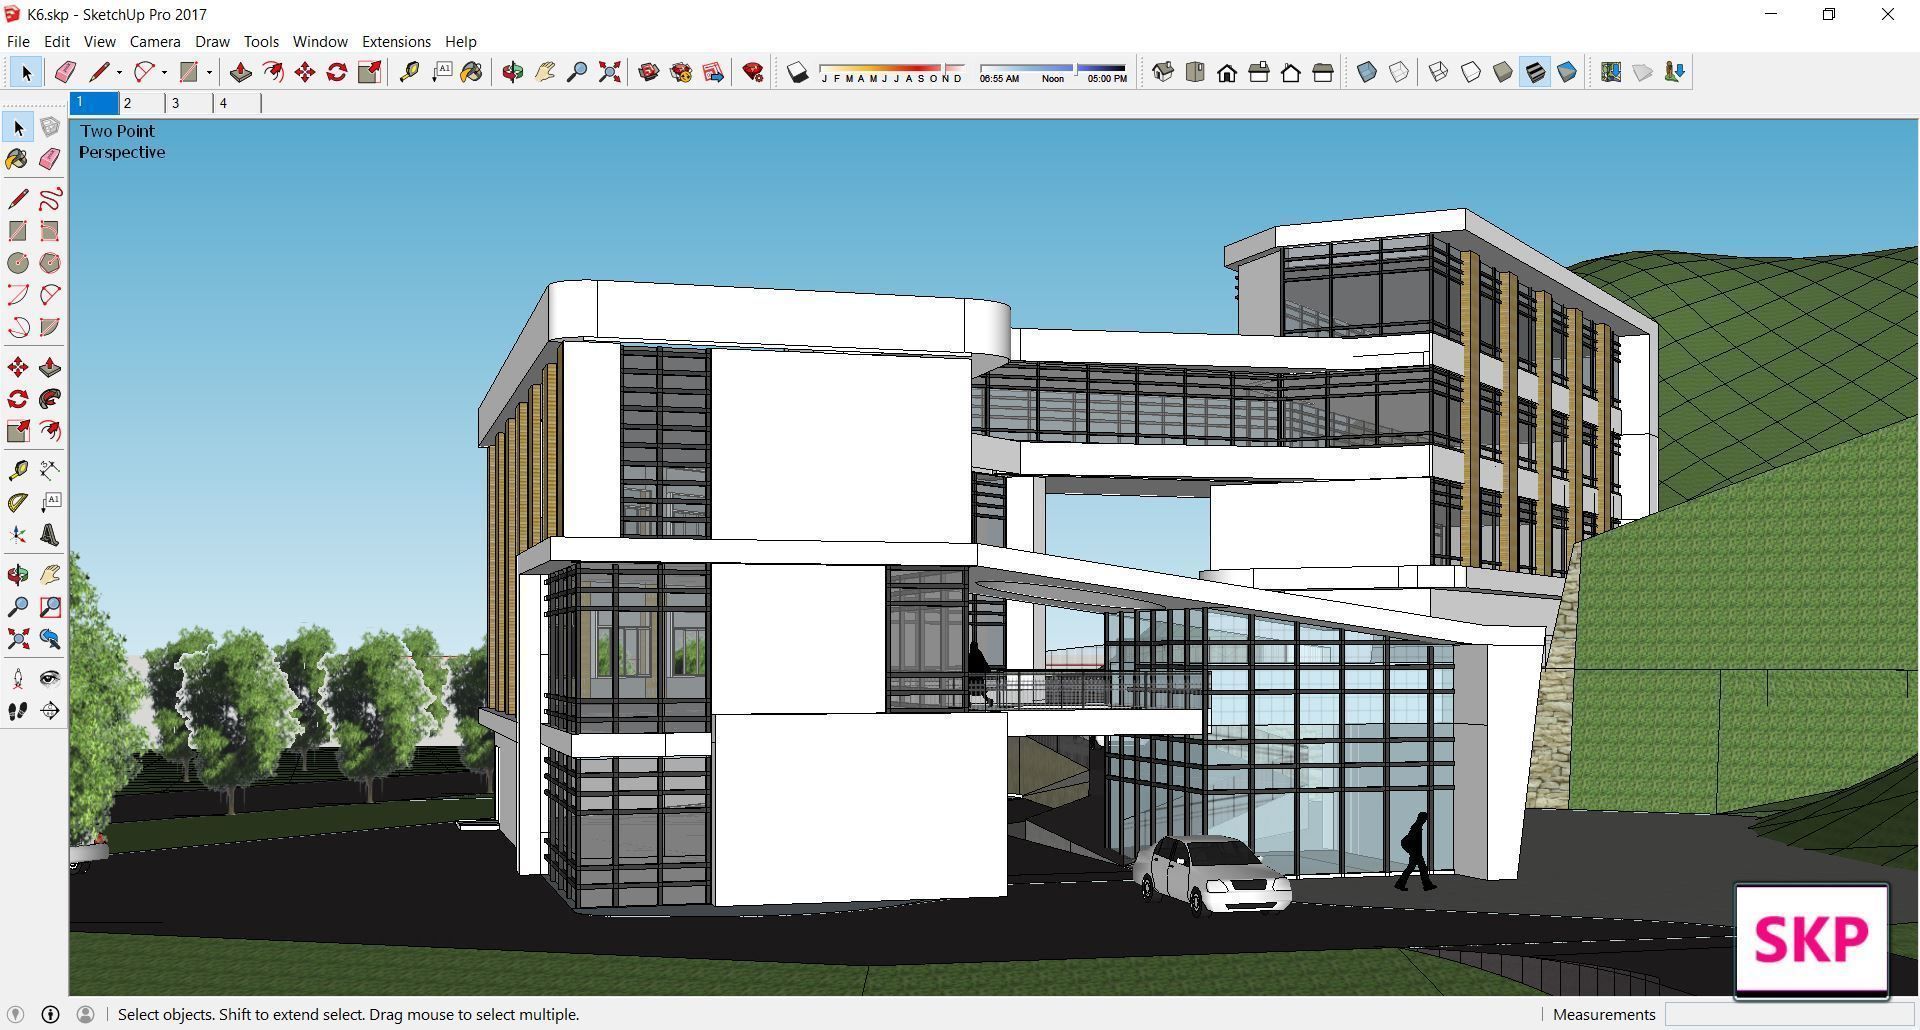The width and height of the screenshot is (1920, 1030).
Task: Select the Look Around eye tool
Action: (x=50, y=679)
